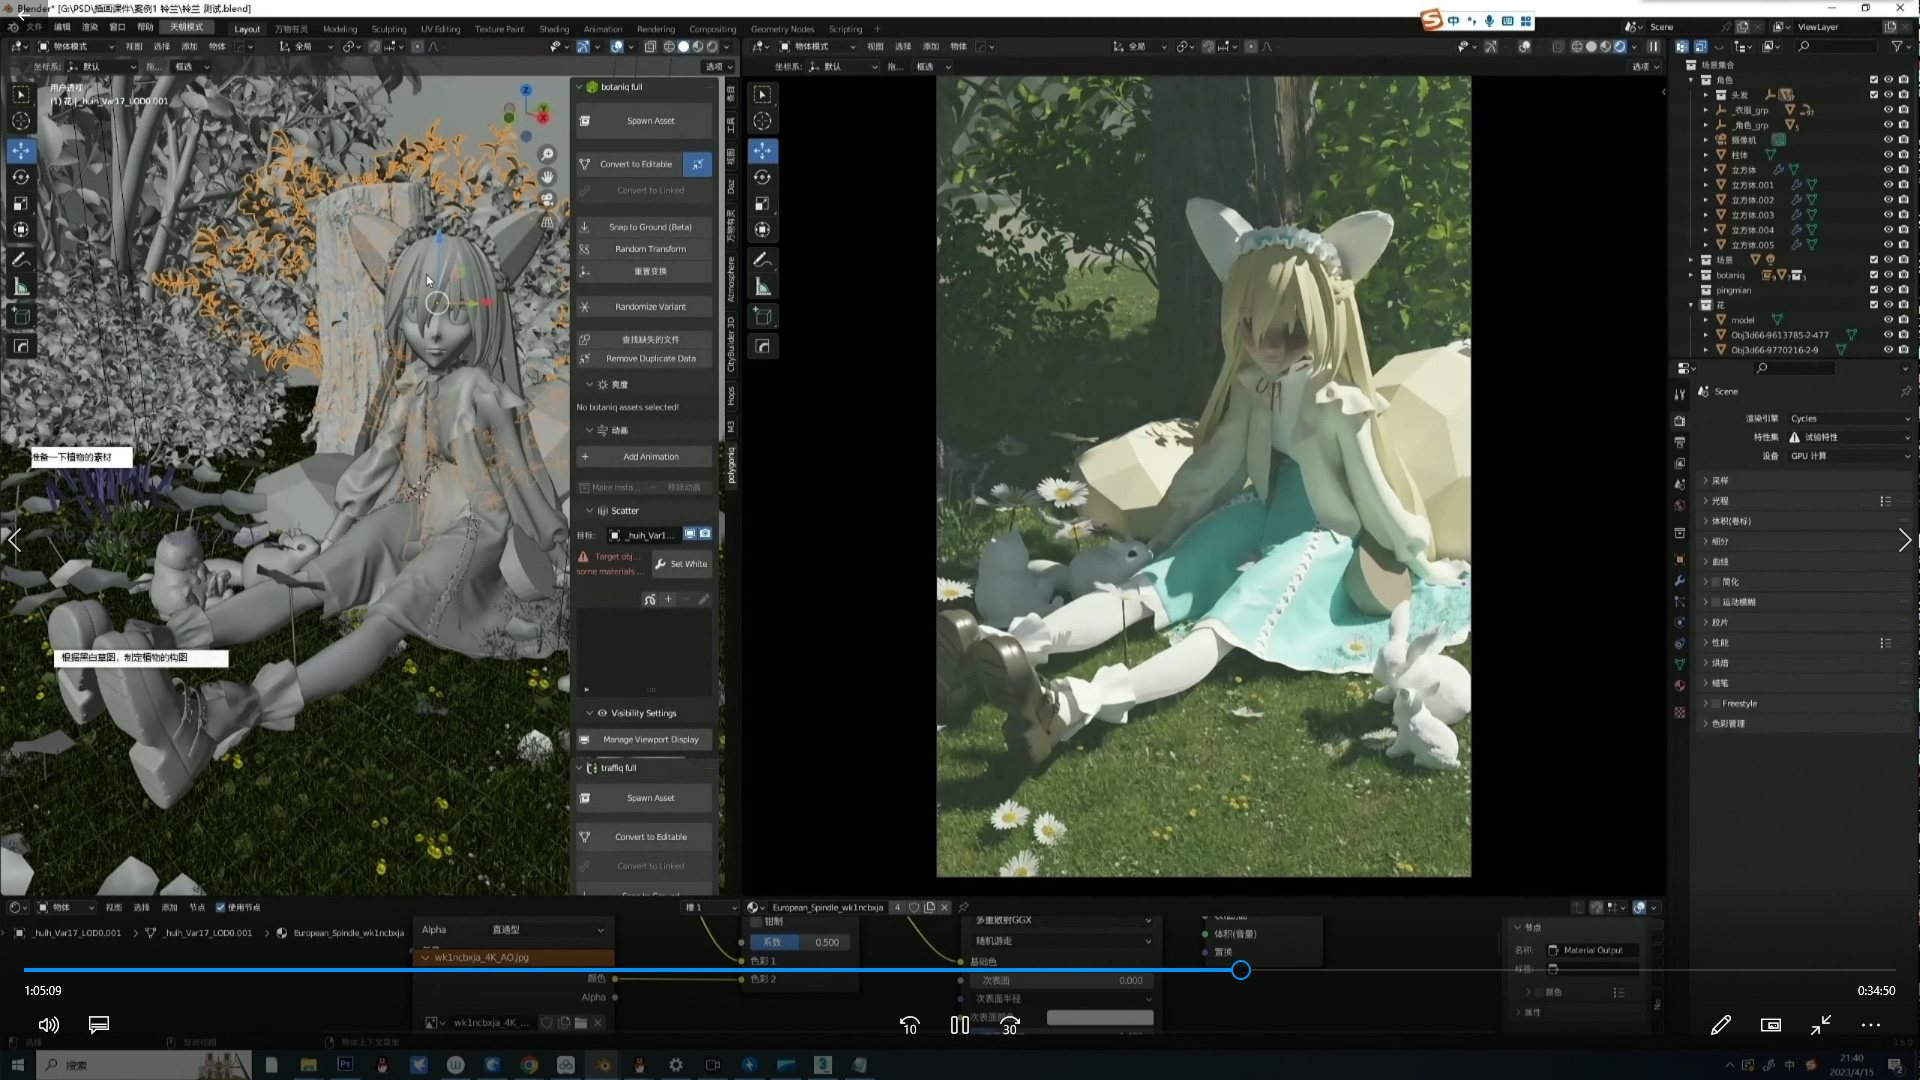Click the zoom magnifier gizmo in left viewport

point(547,154)
